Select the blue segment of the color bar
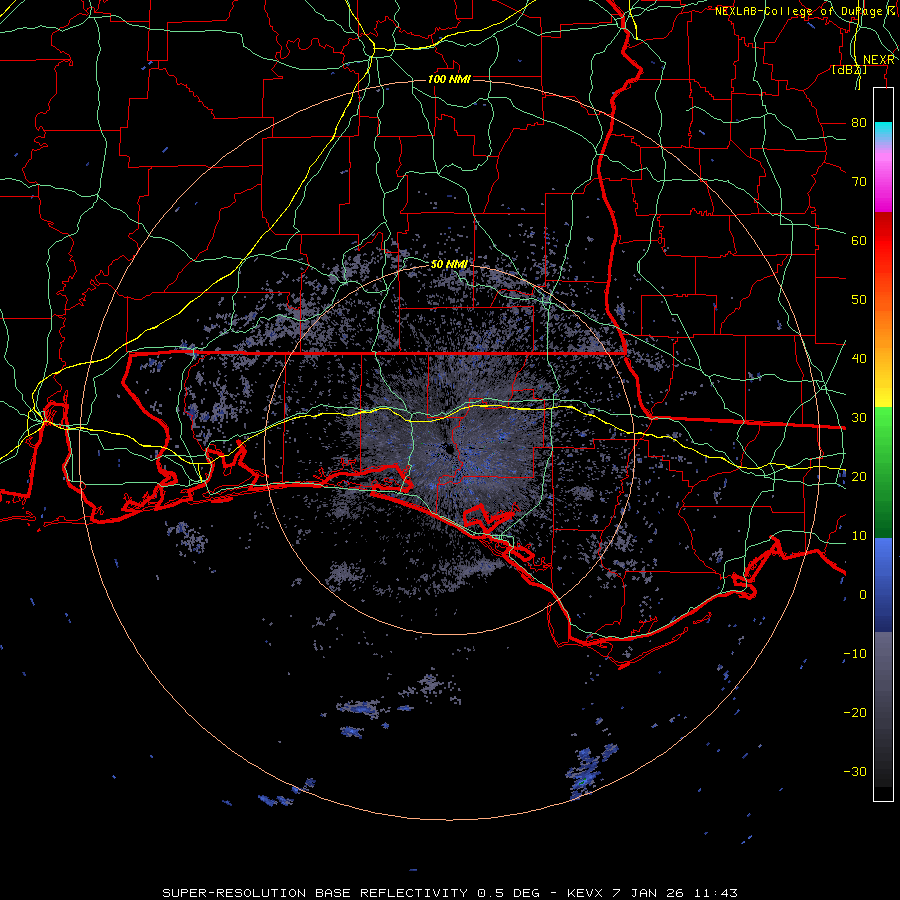This screenshot has height=900, width=900. click(883, 583)
